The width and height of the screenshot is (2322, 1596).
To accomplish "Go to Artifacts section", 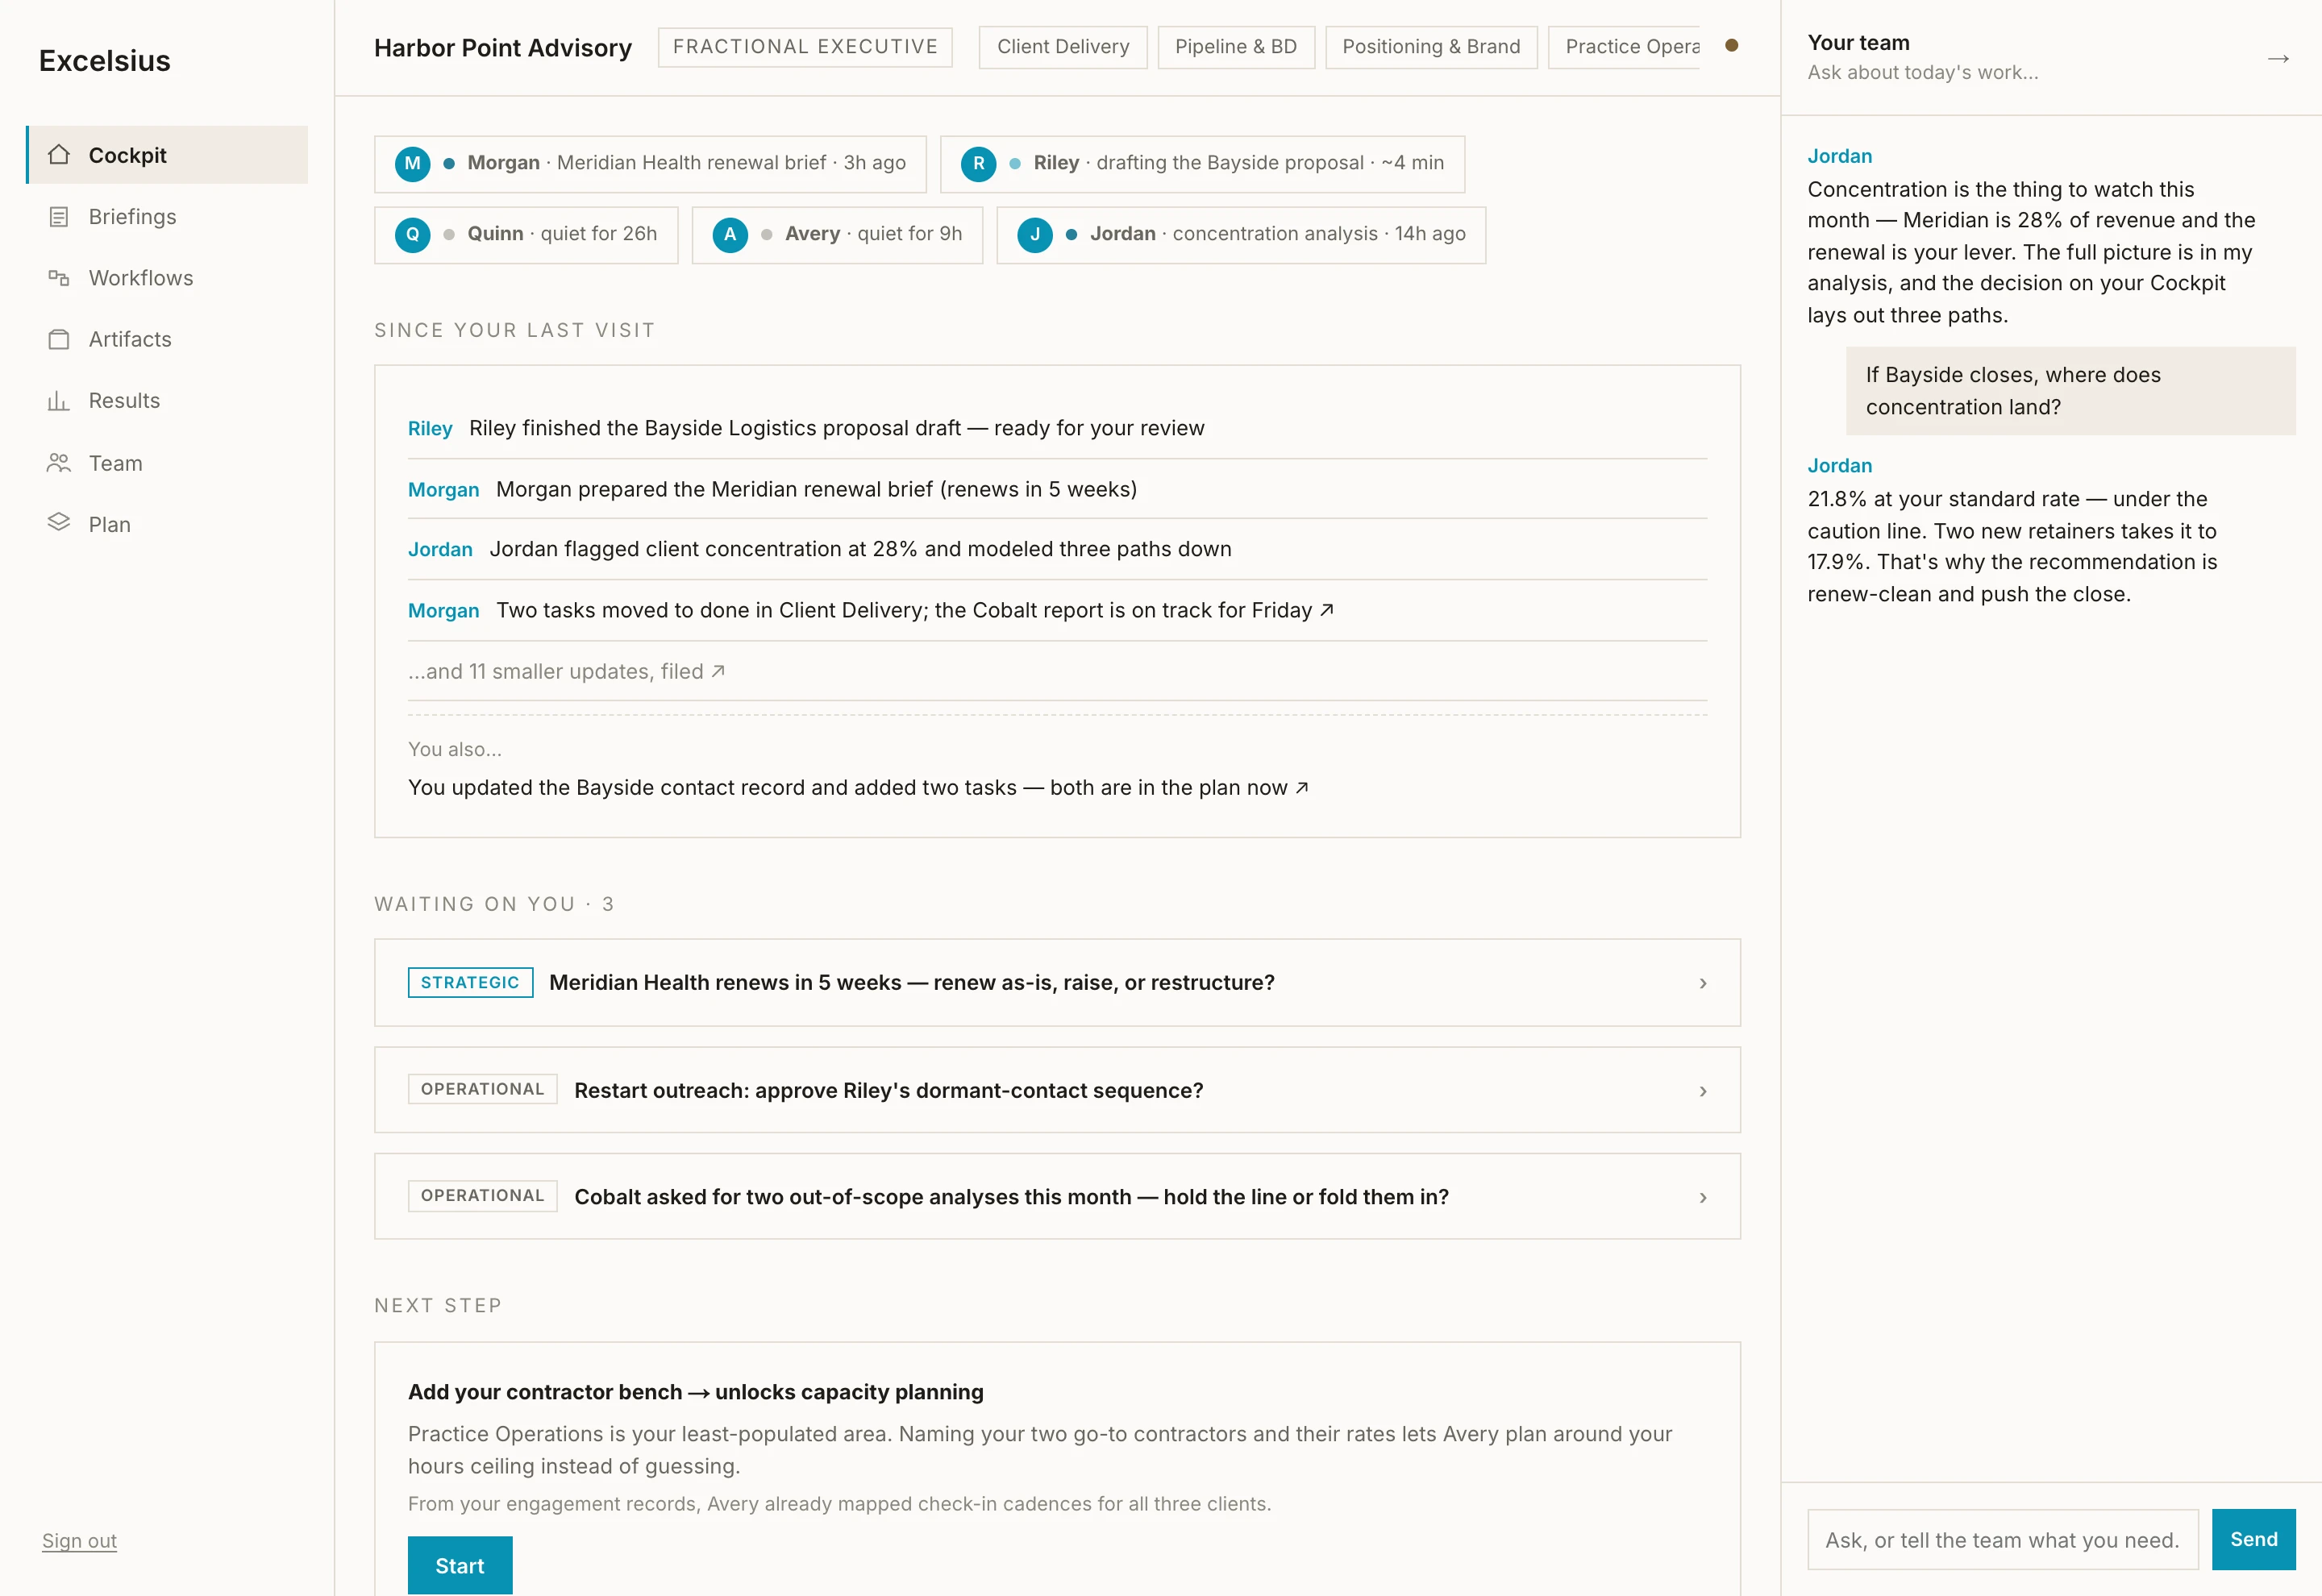I will pyautogui.click(x=167, y=339).
